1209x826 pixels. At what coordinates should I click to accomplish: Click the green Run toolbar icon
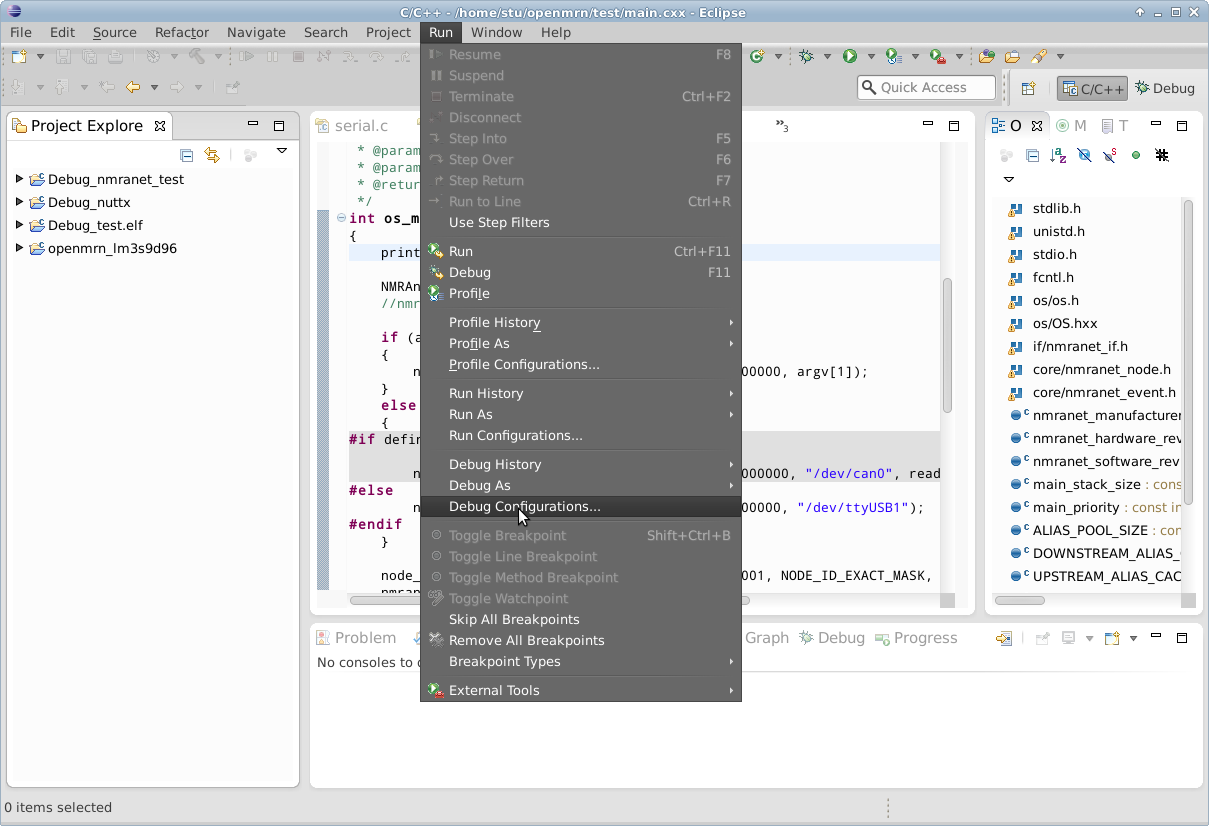850,57
